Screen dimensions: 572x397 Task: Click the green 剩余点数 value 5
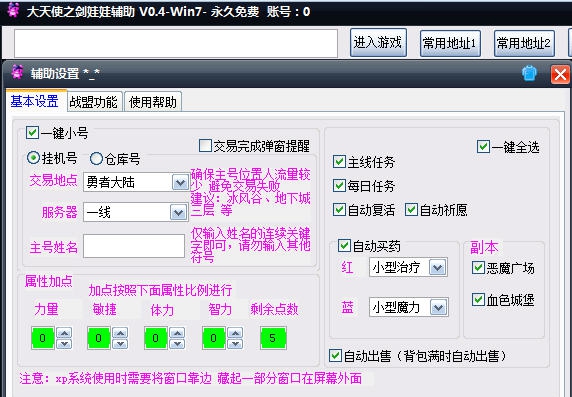pos(273,338)
